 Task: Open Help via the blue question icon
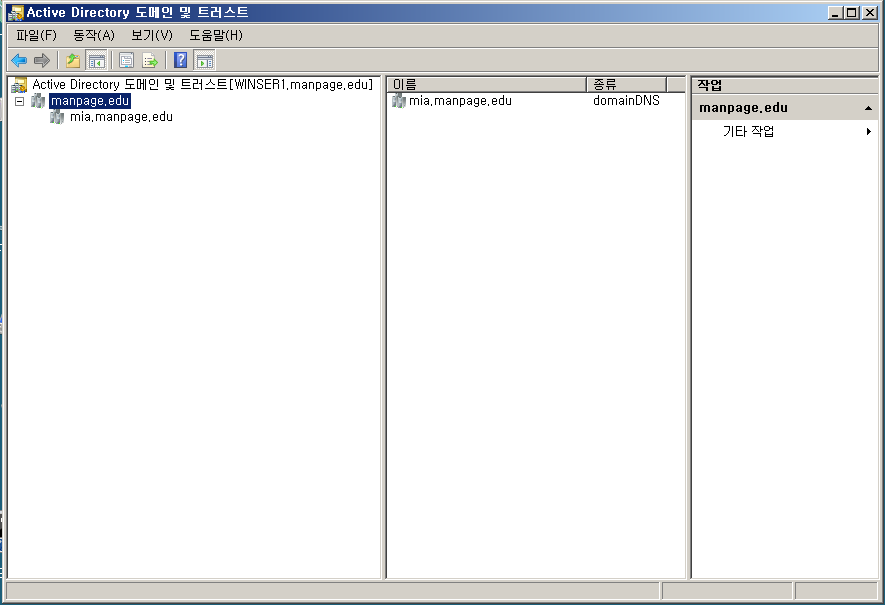pos(181,60)
